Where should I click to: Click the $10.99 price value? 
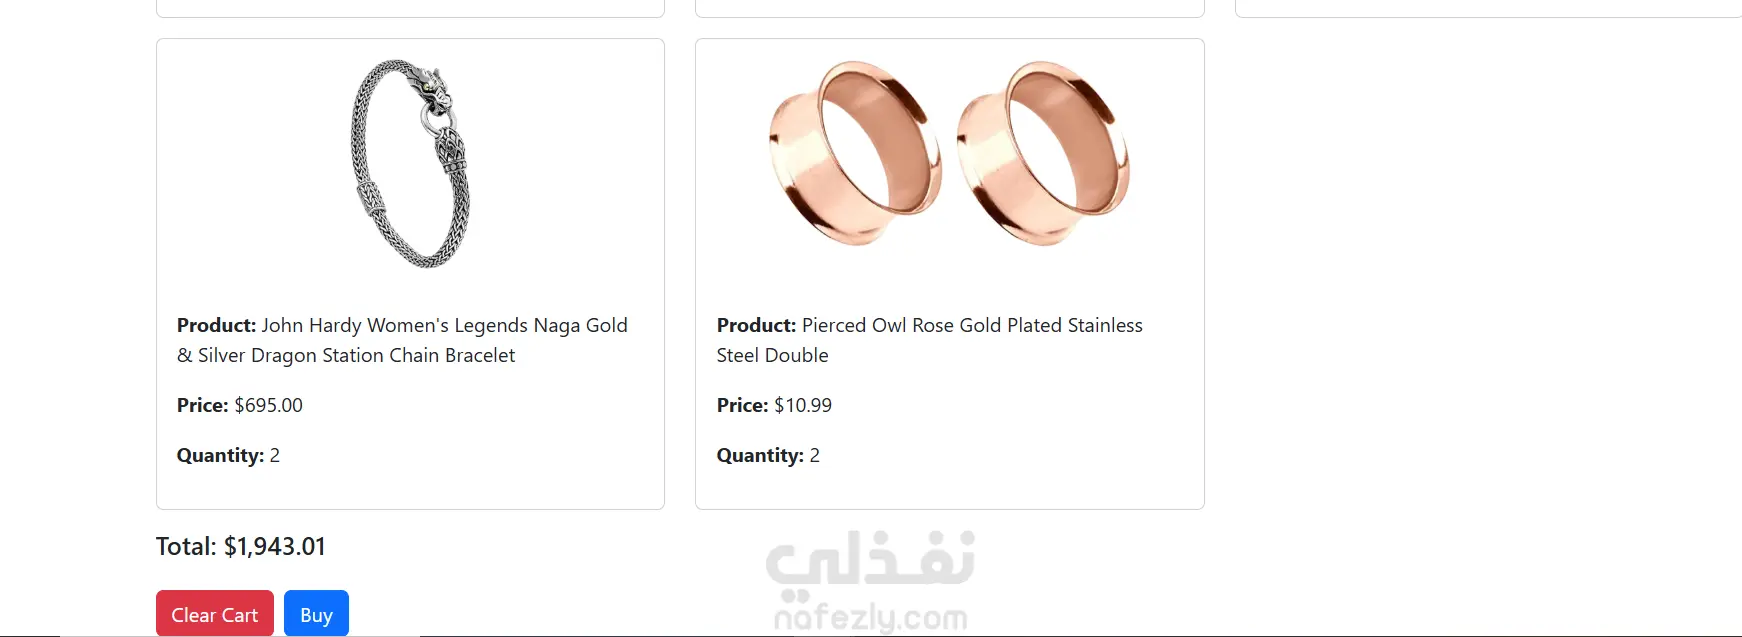tap(802, 405)
